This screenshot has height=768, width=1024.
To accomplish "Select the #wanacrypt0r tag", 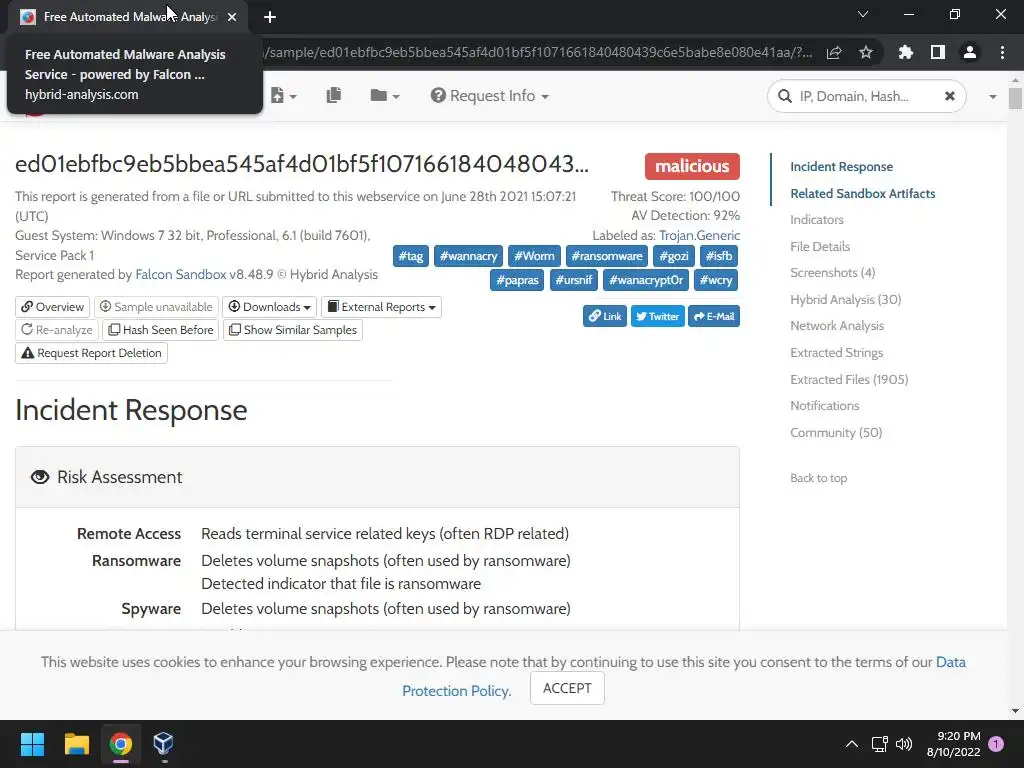I will (646, 280).
